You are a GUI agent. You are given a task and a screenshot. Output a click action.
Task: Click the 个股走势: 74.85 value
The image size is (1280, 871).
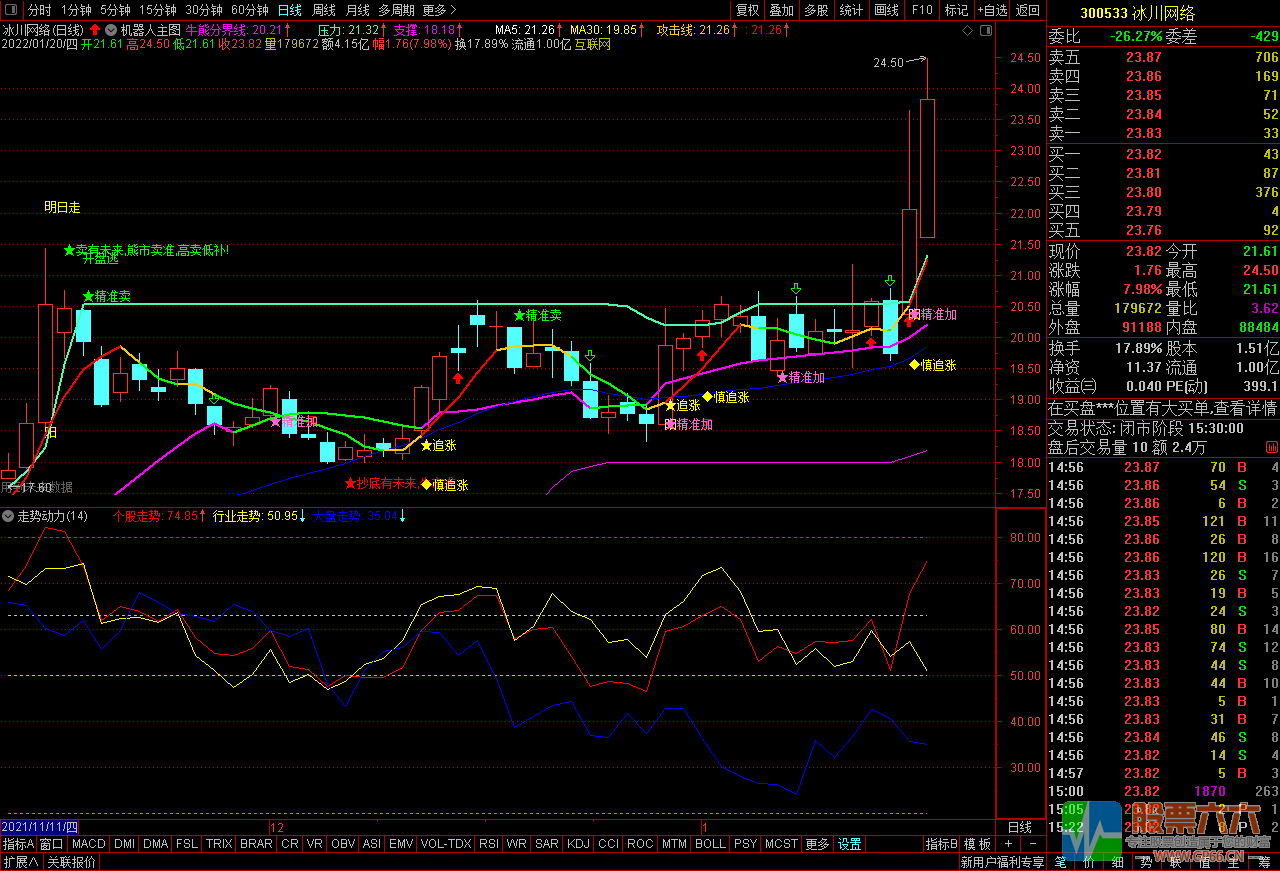tap(155, 516)
